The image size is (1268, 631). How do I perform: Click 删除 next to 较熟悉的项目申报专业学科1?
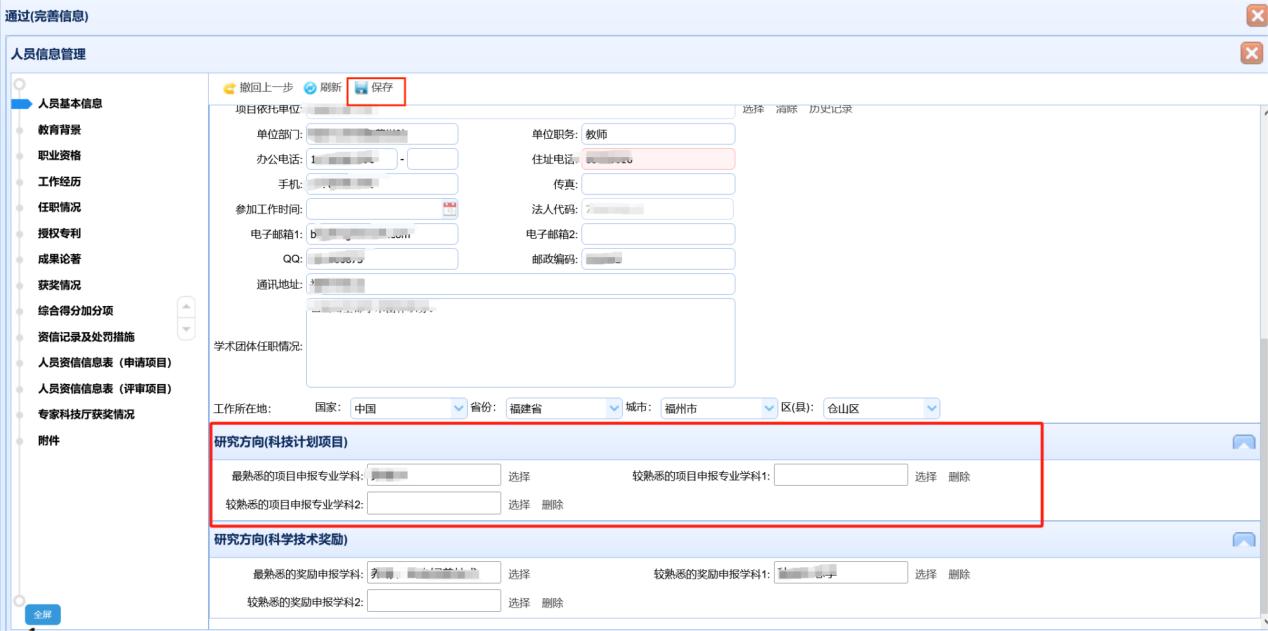point(959,477)
